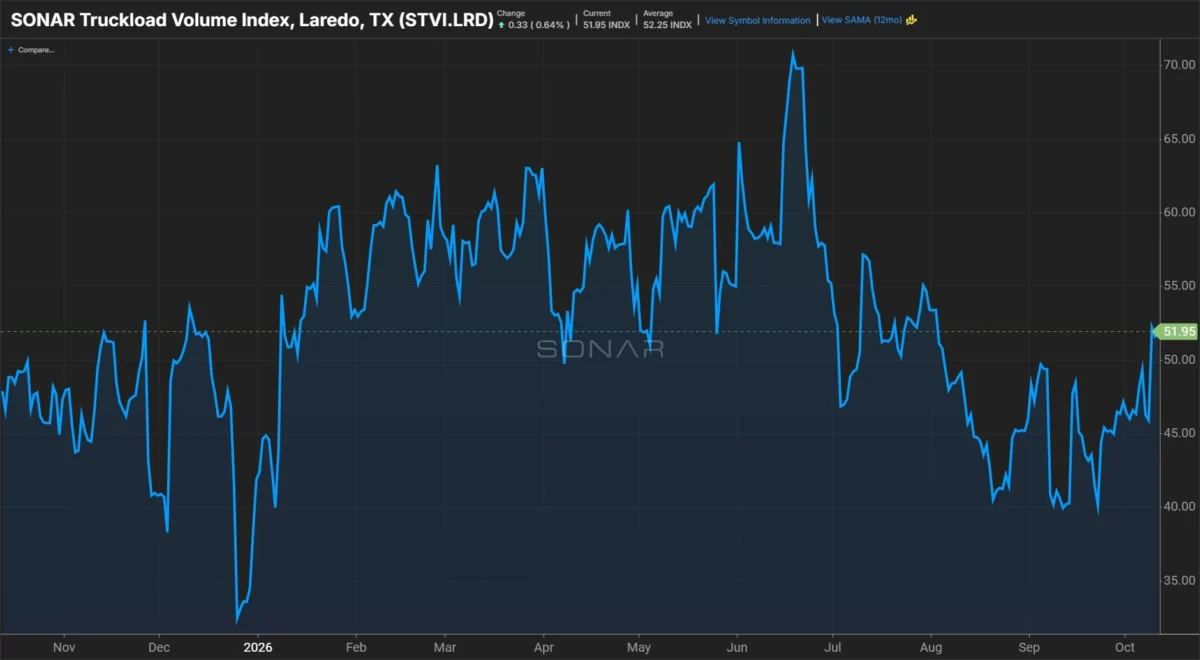
Task: Click the 70.00 label on the price axis
Action: tap(1178, 65)
